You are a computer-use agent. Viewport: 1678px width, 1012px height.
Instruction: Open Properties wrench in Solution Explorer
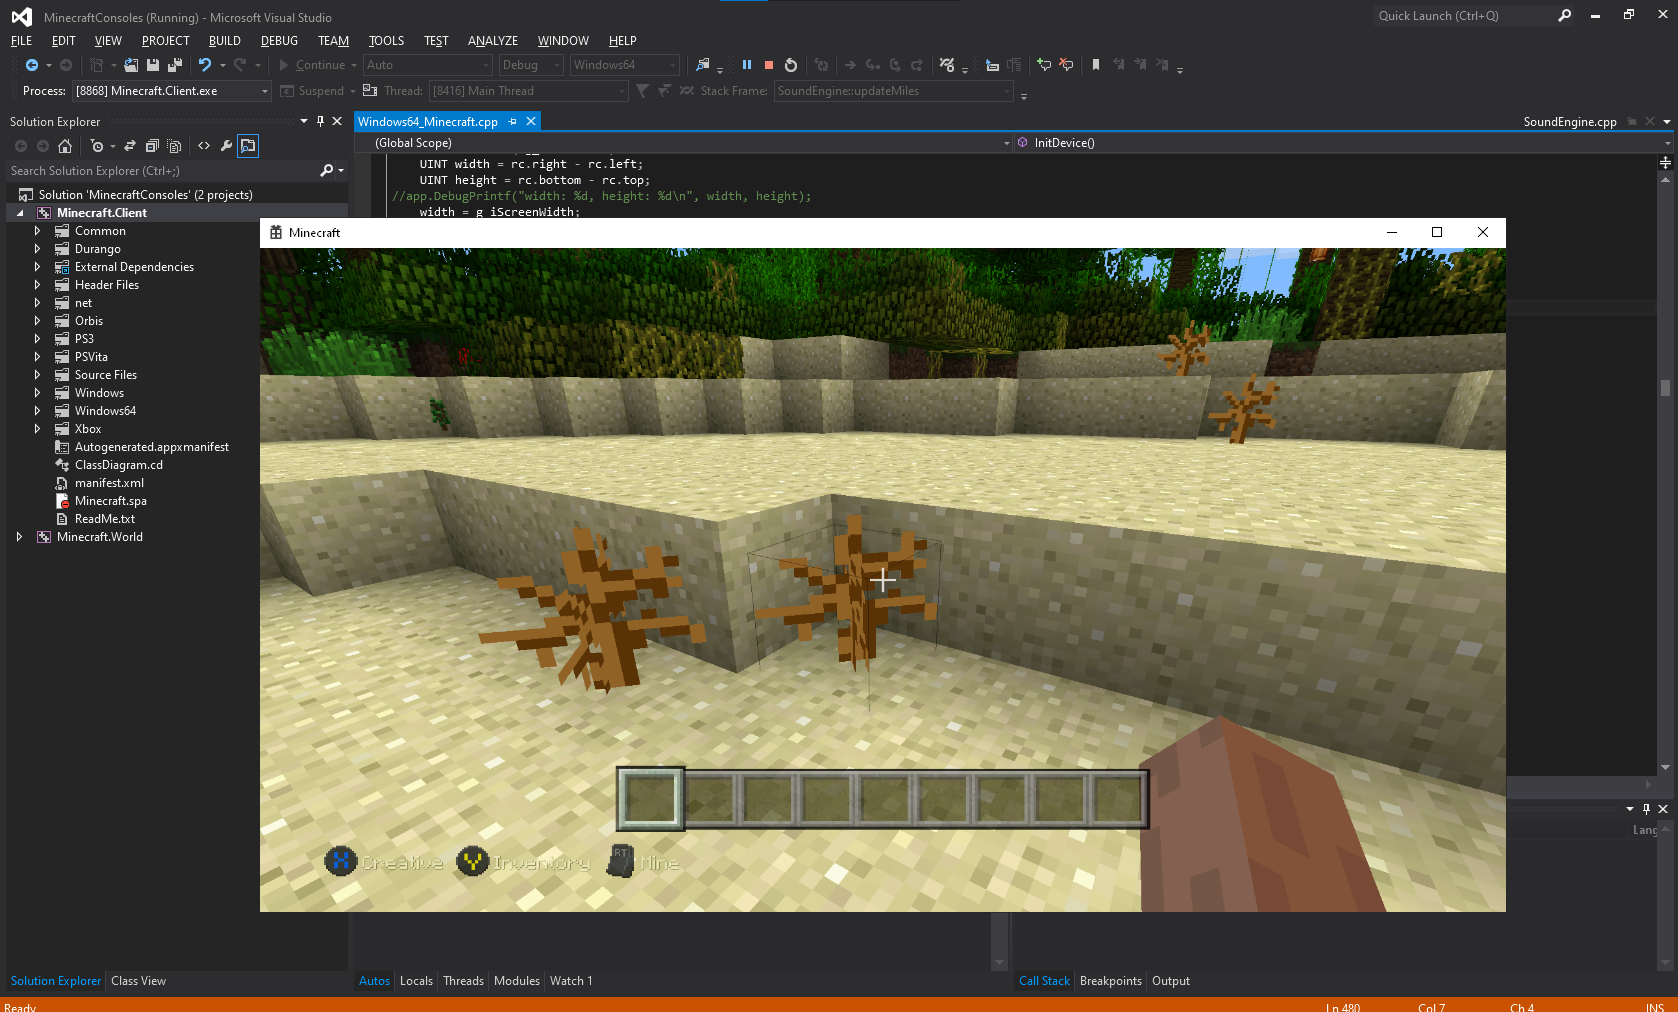pos(226,146)
